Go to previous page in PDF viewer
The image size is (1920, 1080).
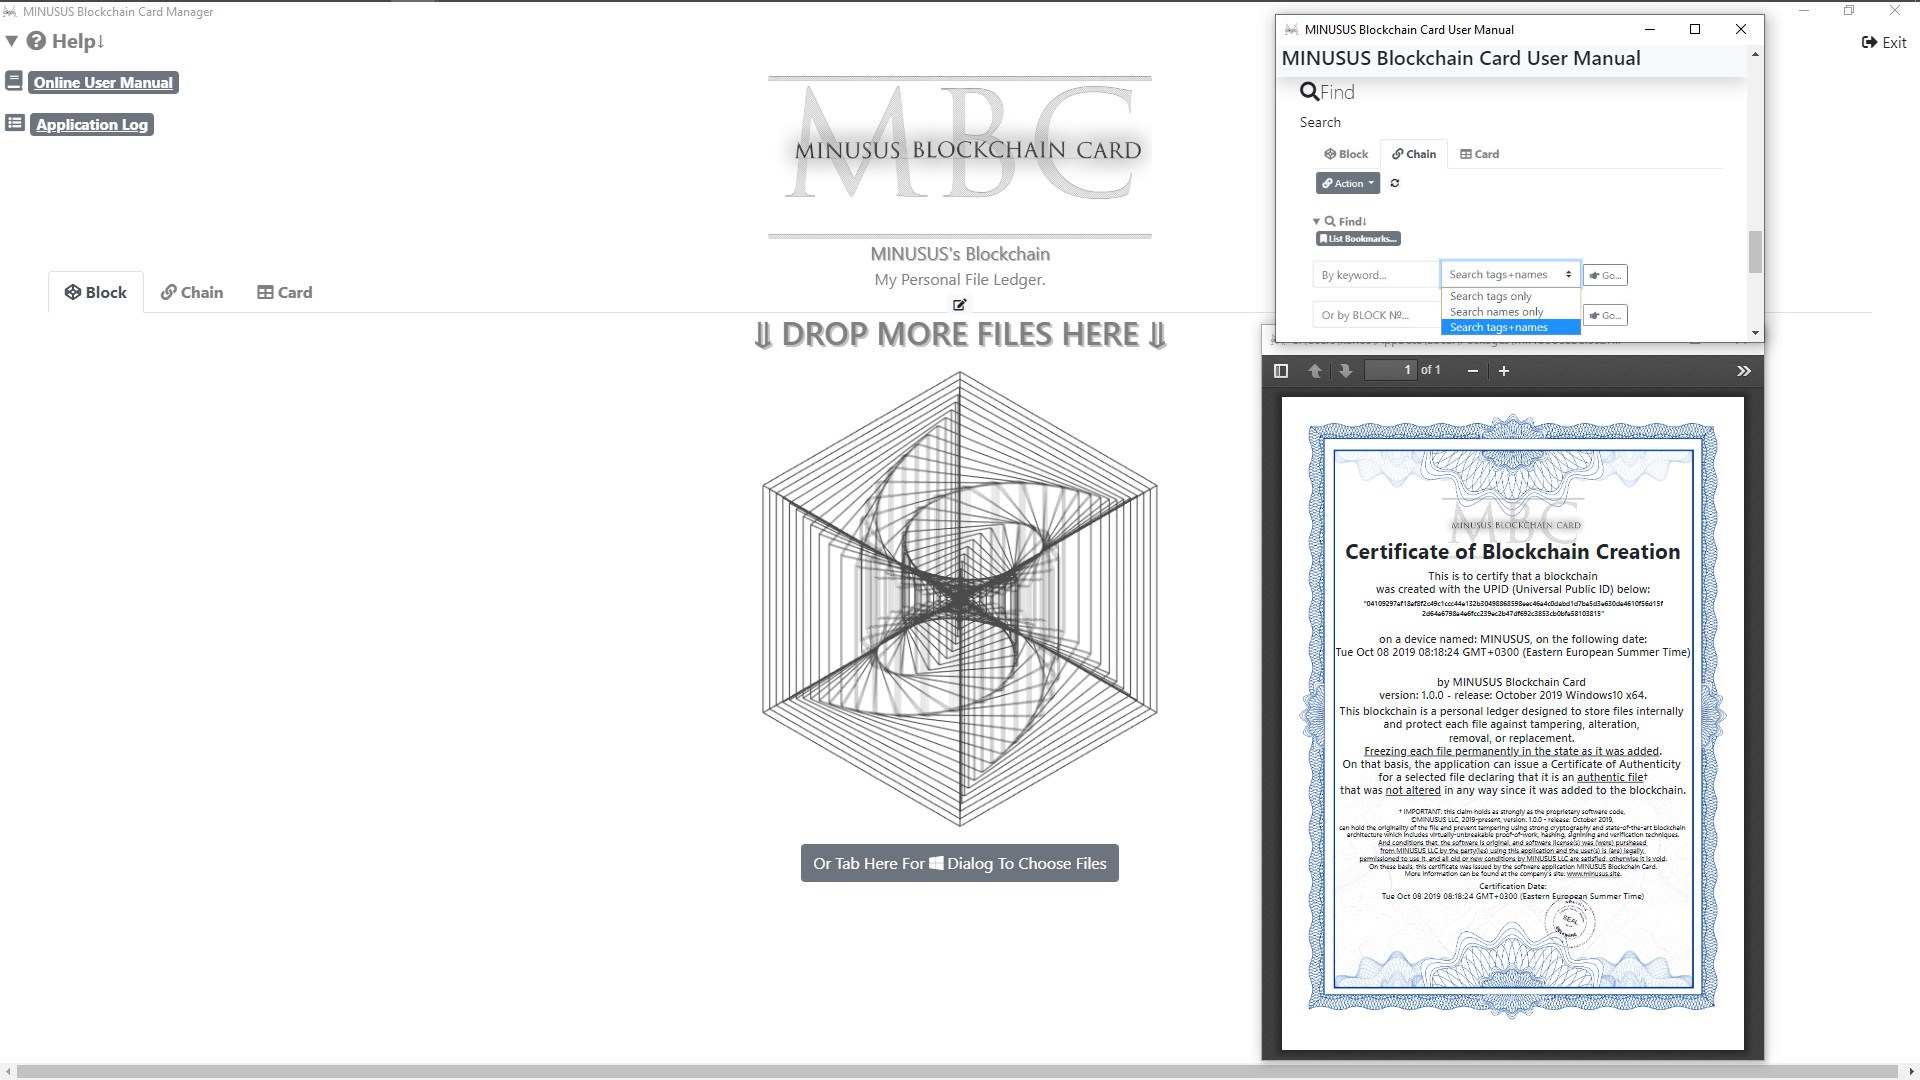pyautogui.click(x=1315, y=371)
